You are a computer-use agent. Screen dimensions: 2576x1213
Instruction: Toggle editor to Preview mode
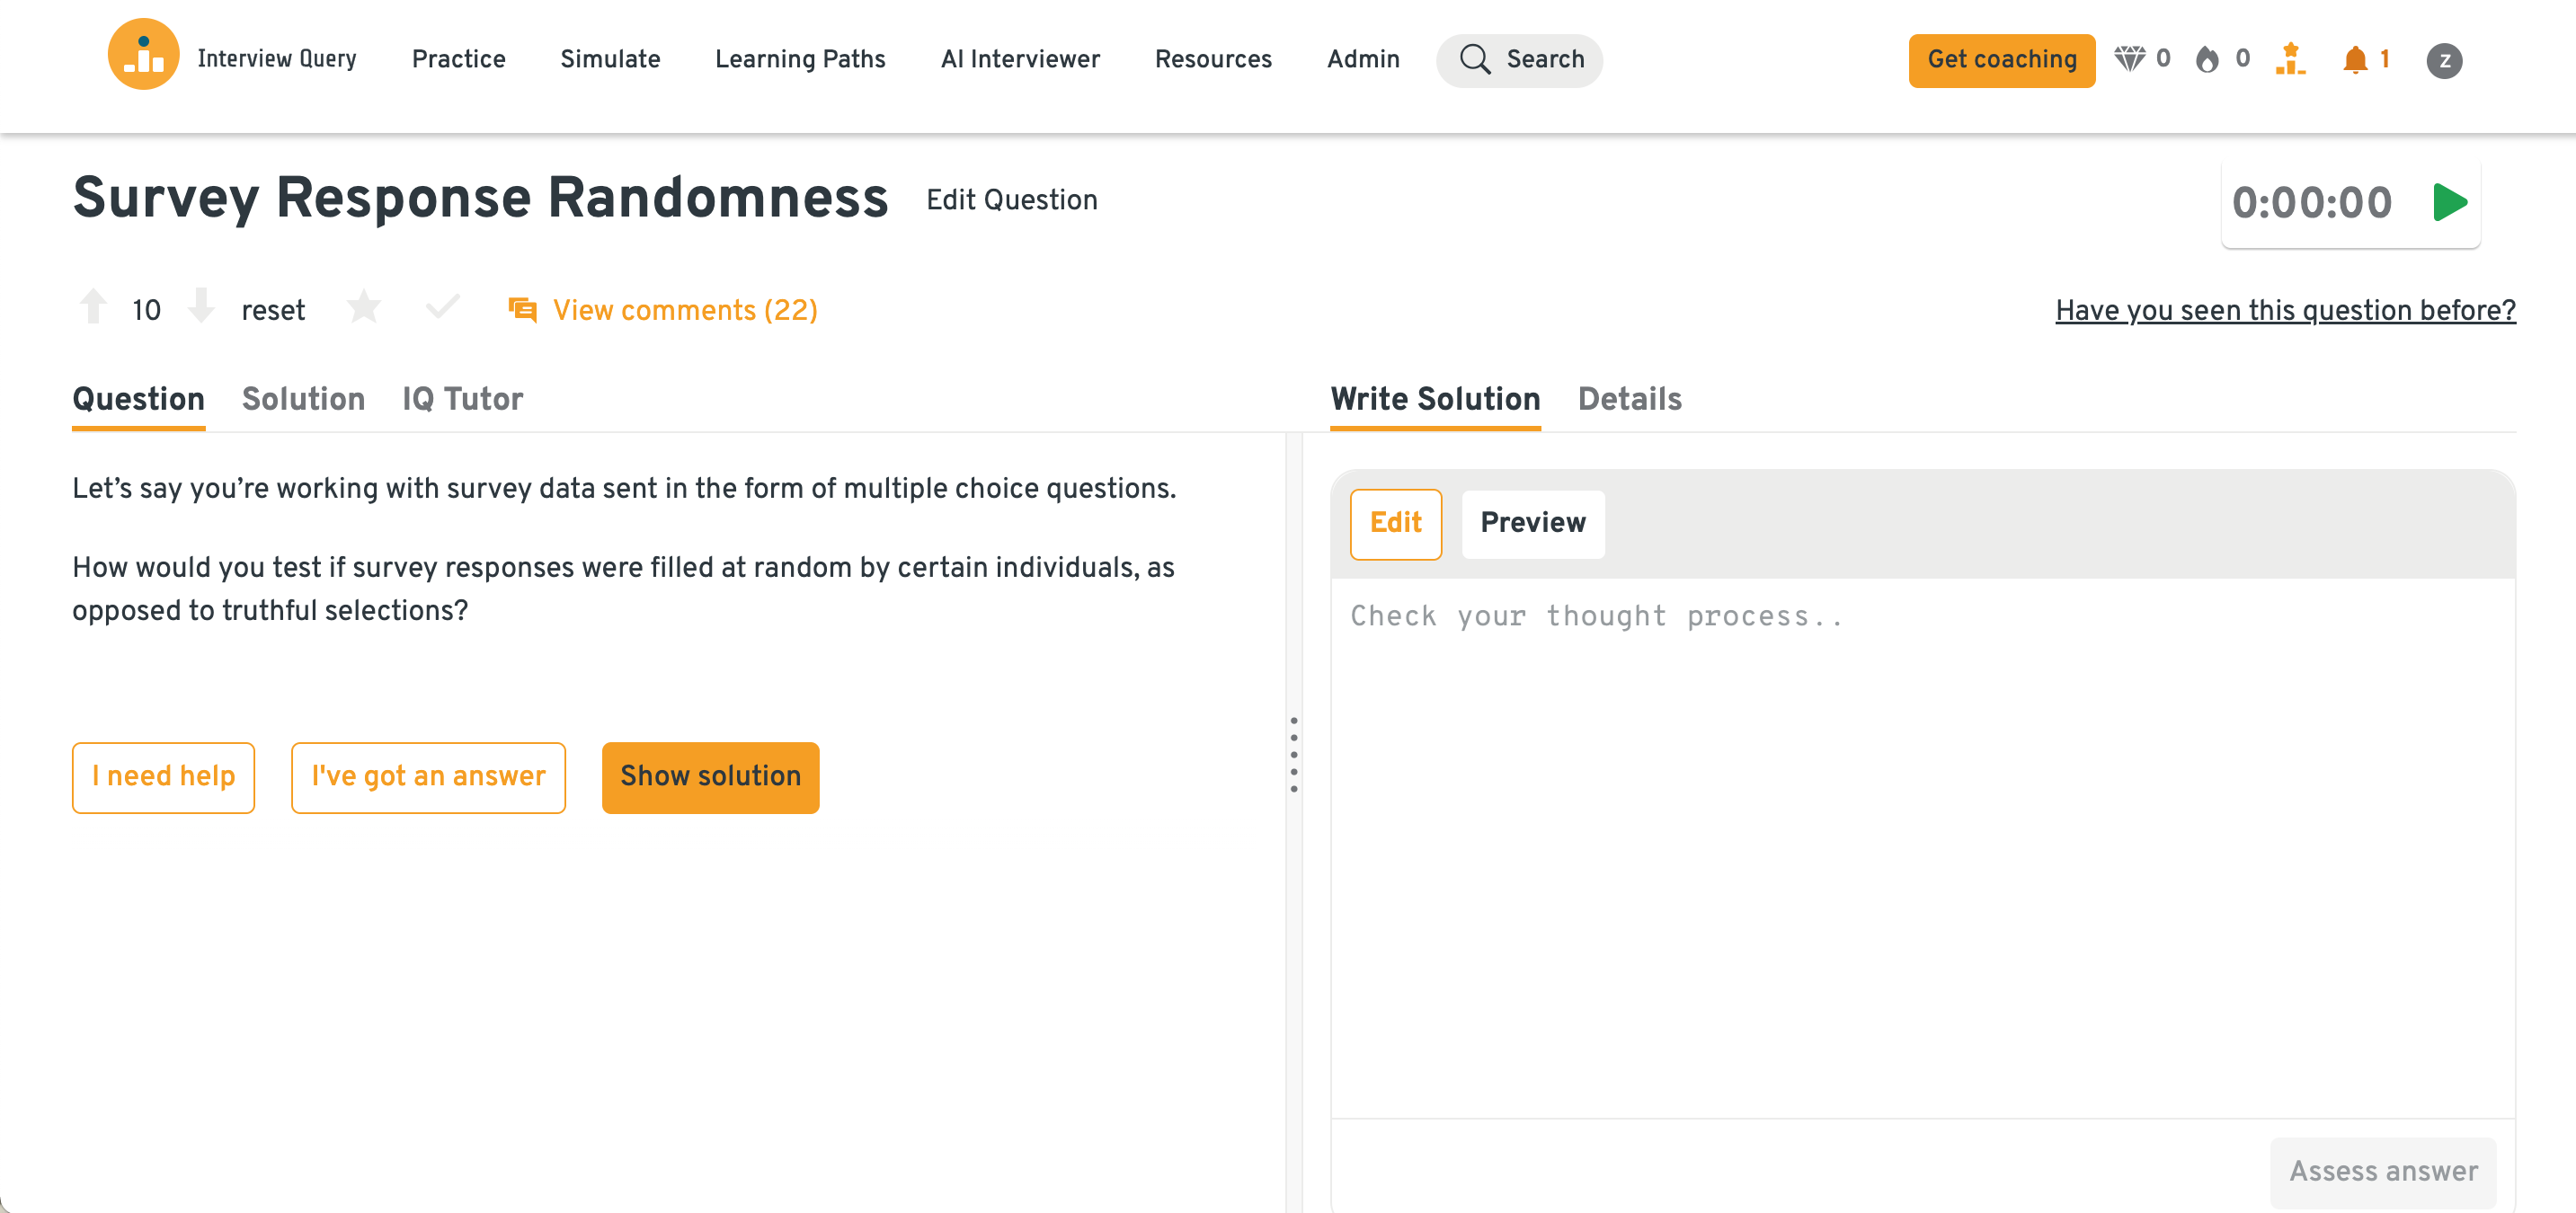pos(1532,523)
